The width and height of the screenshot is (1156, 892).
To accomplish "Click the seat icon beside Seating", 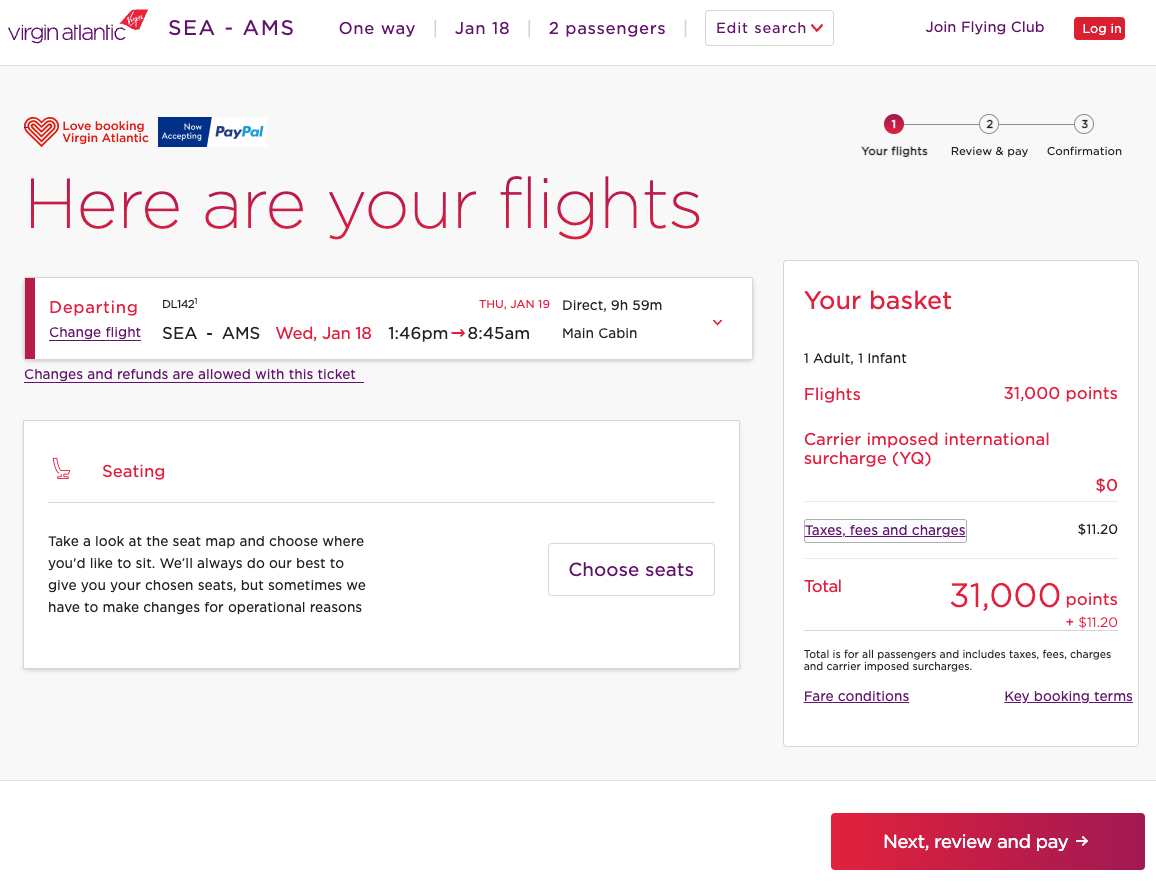I will (x=62, y=470).
